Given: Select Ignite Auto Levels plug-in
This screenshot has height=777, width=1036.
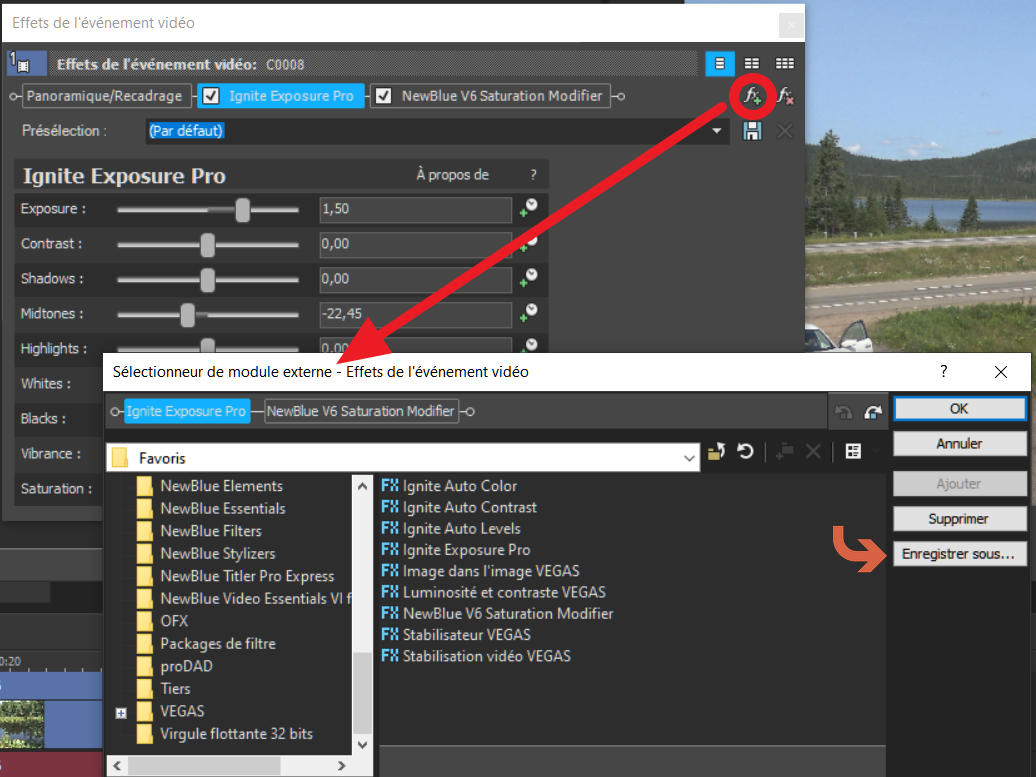Looking at the screenshot, I should pos(451,529).
